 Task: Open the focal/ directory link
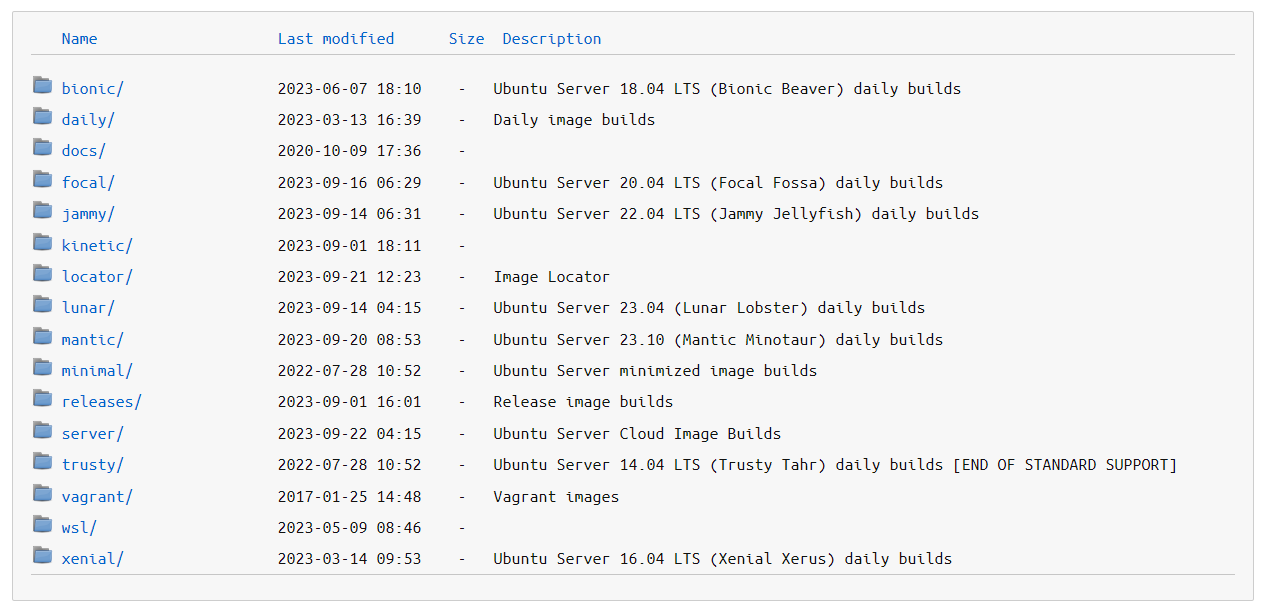pyautogui.click(x=88, y=183)
